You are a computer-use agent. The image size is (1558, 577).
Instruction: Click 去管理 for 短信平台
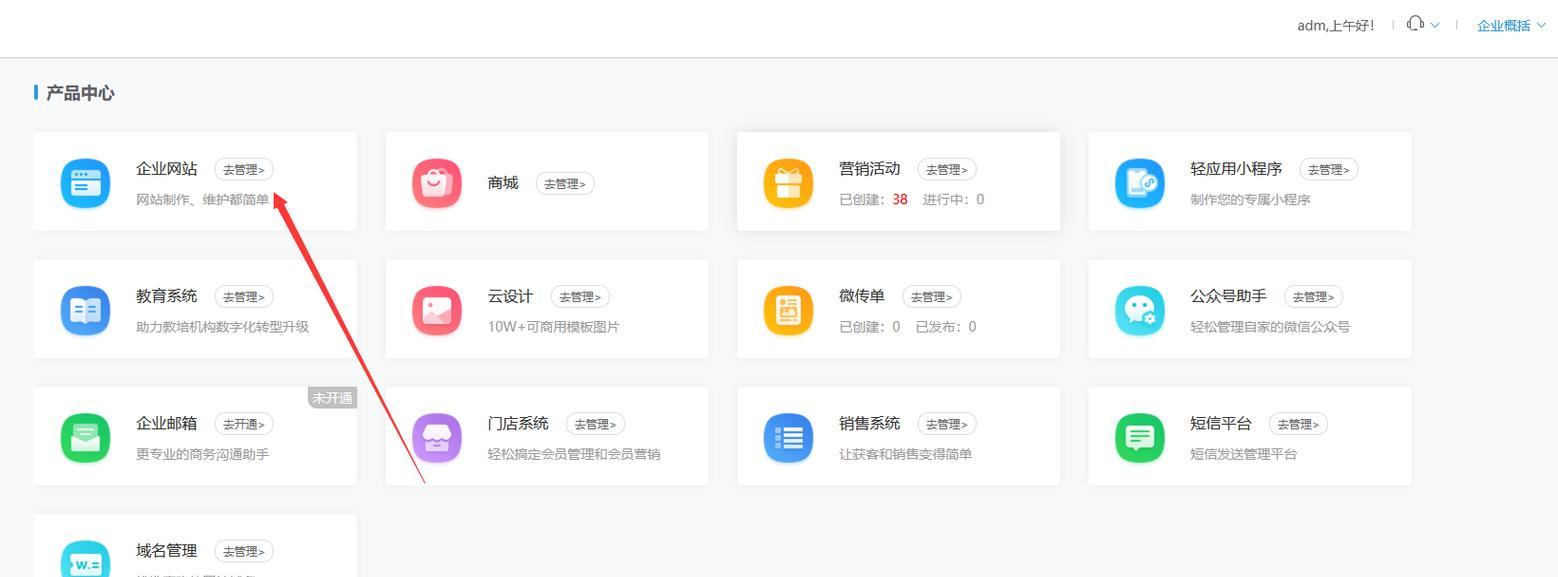[x=1299, y=424]
